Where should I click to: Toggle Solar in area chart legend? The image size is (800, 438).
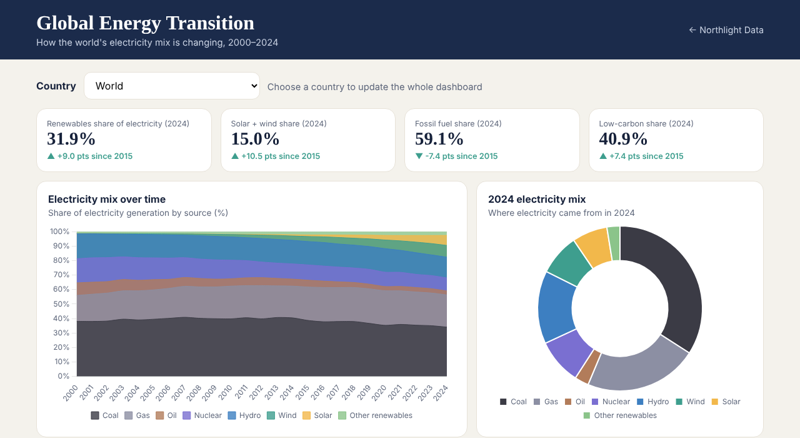(317, 416)
